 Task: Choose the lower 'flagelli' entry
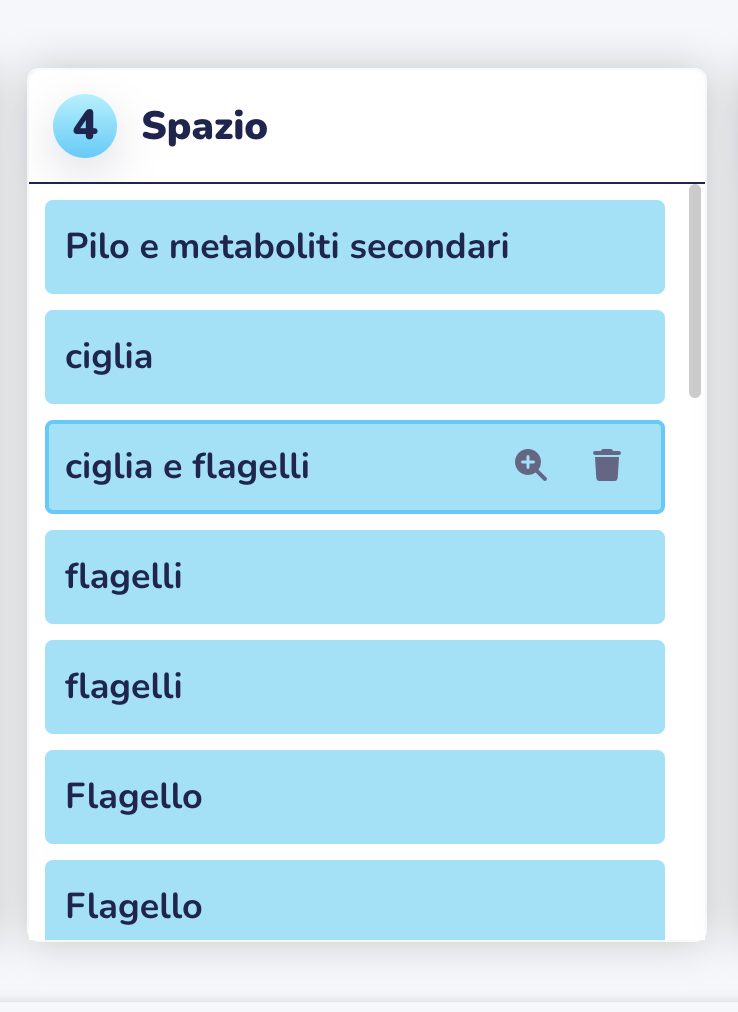[354, 687]
